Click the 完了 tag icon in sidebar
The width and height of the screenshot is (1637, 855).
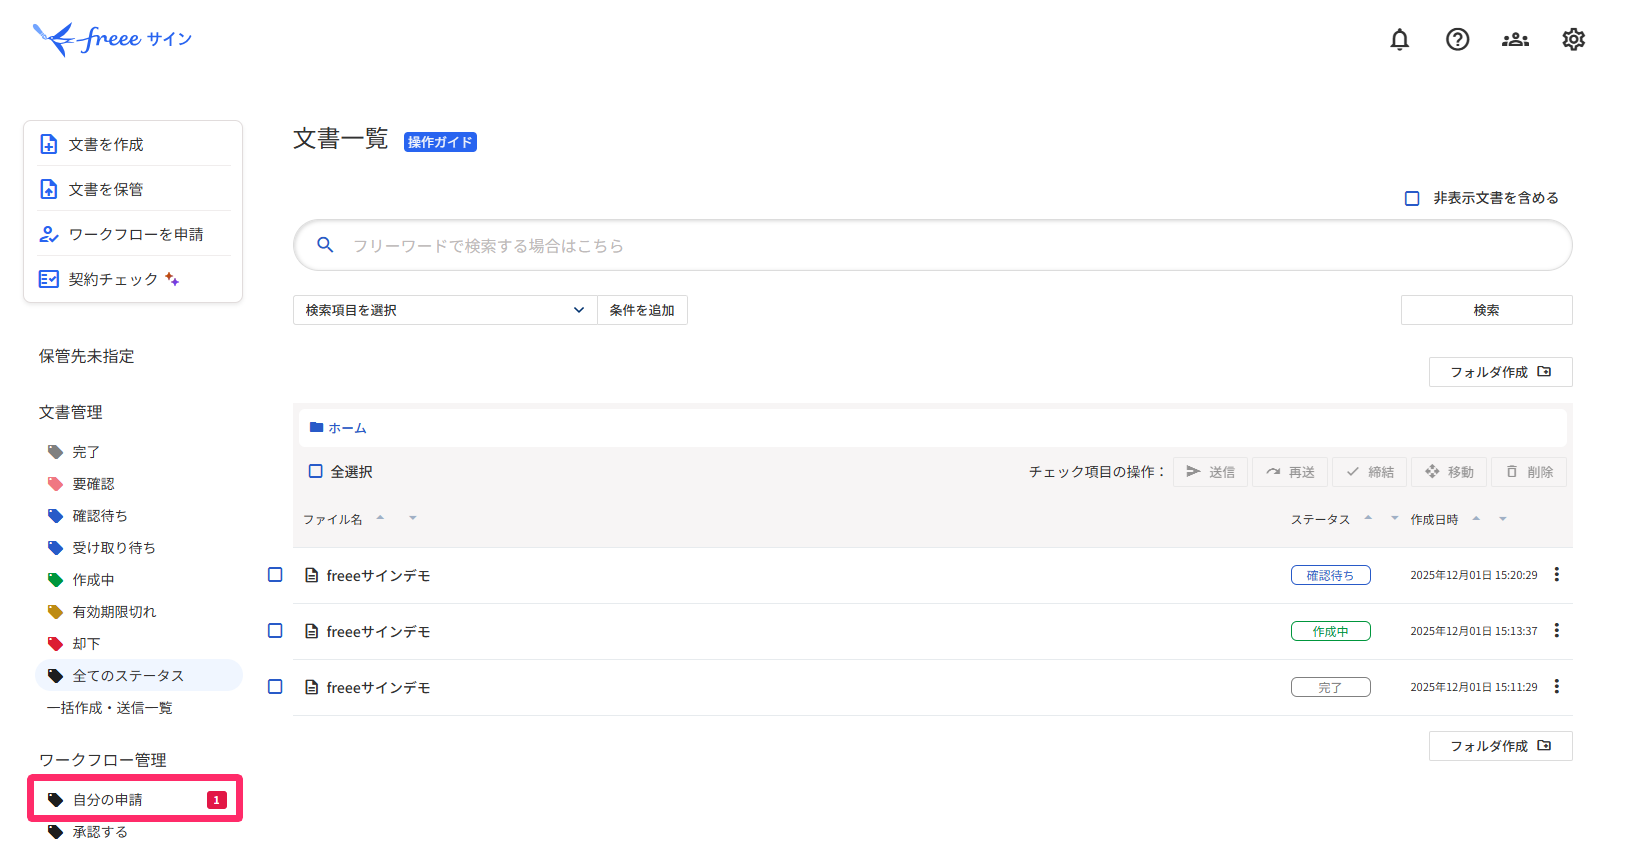[55, 452]
